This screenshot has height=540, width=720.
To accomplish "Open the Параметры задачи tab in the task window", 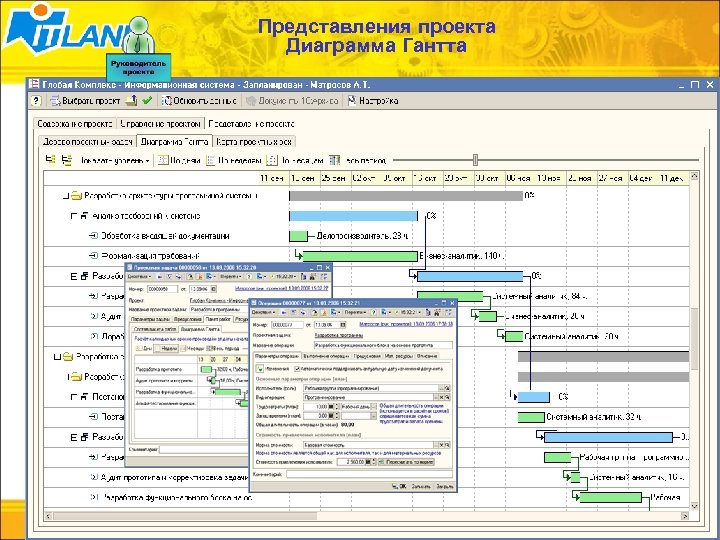I will click(150, 319).
